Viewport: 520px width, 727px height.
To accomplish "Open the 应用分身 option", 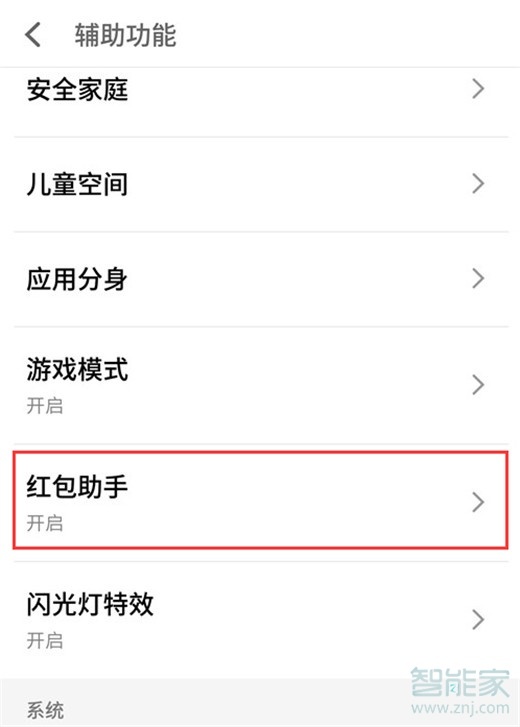I will pyautogui.click(x=260, y=279).
